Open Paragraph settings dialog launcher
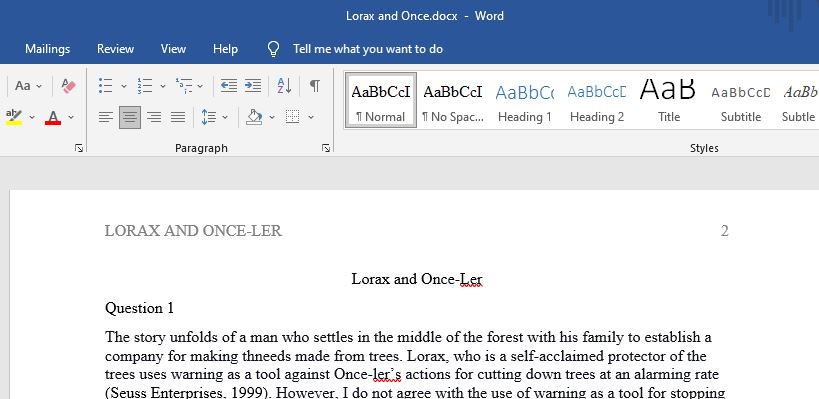Screen dimensions: 819x399 [326, 148]
